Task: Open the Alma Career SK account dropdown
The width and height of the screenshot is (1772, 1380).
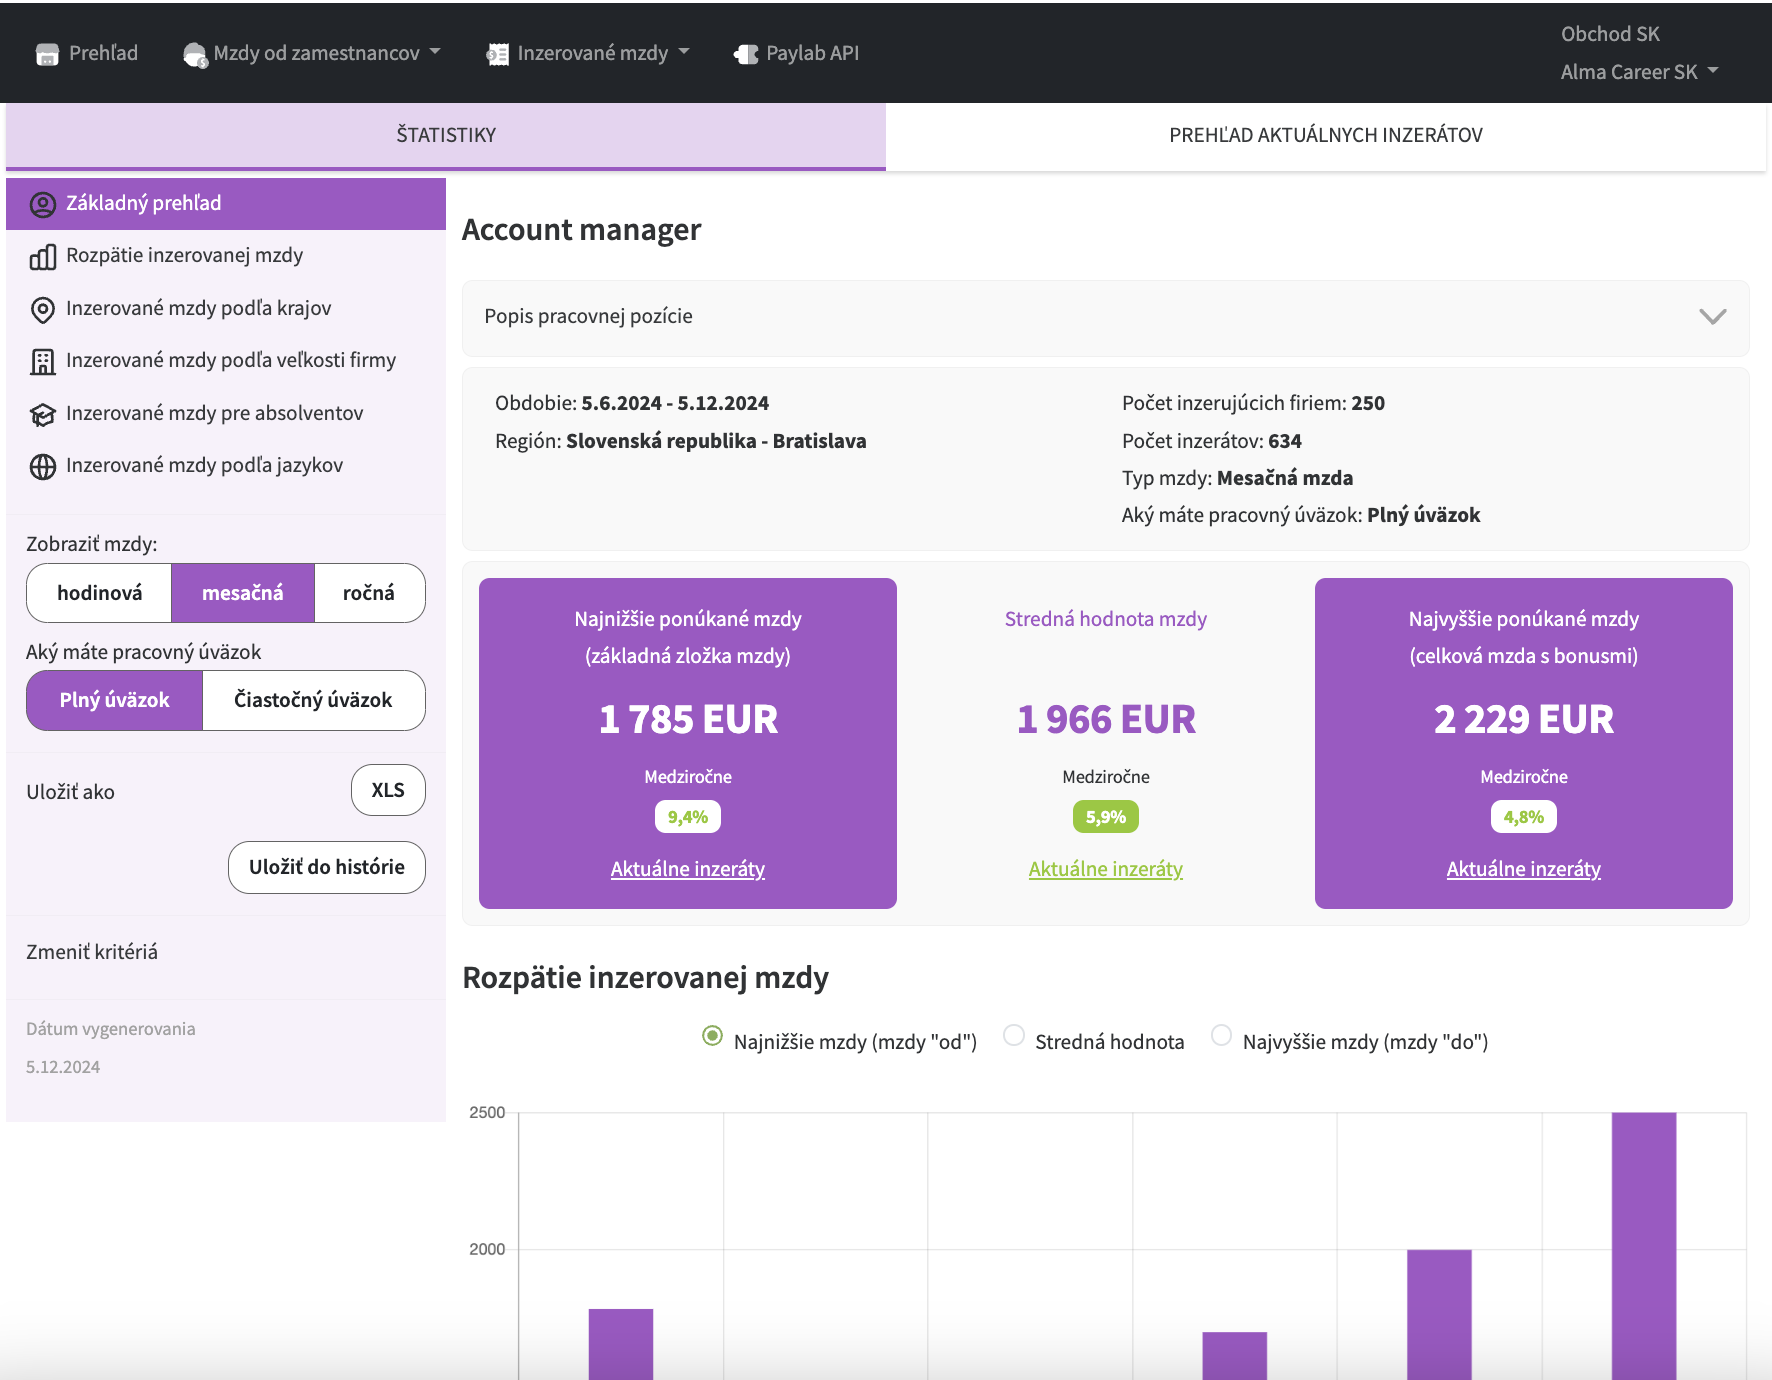Action: point(1639,72)
